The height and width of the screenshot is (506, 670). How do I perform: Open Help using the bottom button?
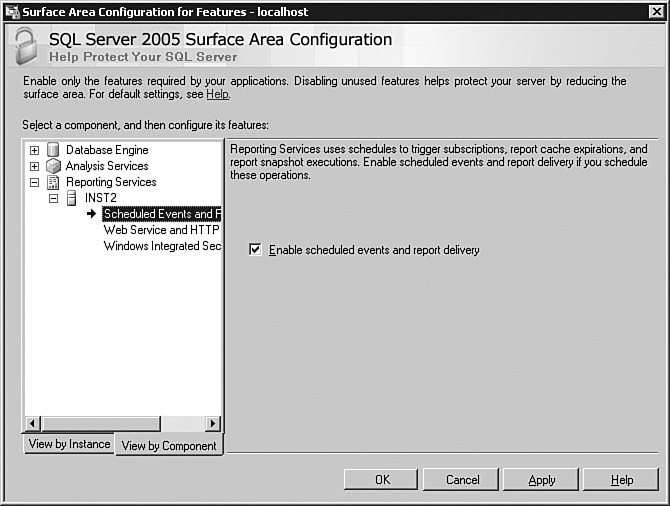click(620, 480)
